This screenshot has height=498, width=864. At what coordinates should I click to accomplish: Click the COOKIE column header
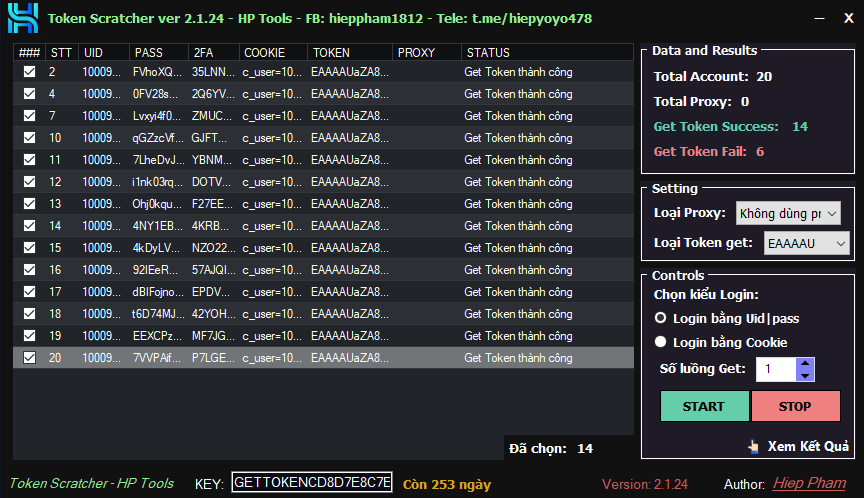coord(264,53)
